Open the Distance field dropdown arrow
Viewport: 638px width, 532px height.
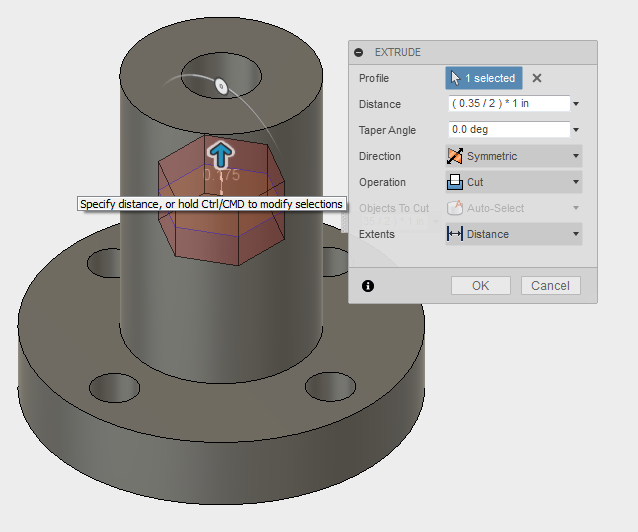coord(576,104)
